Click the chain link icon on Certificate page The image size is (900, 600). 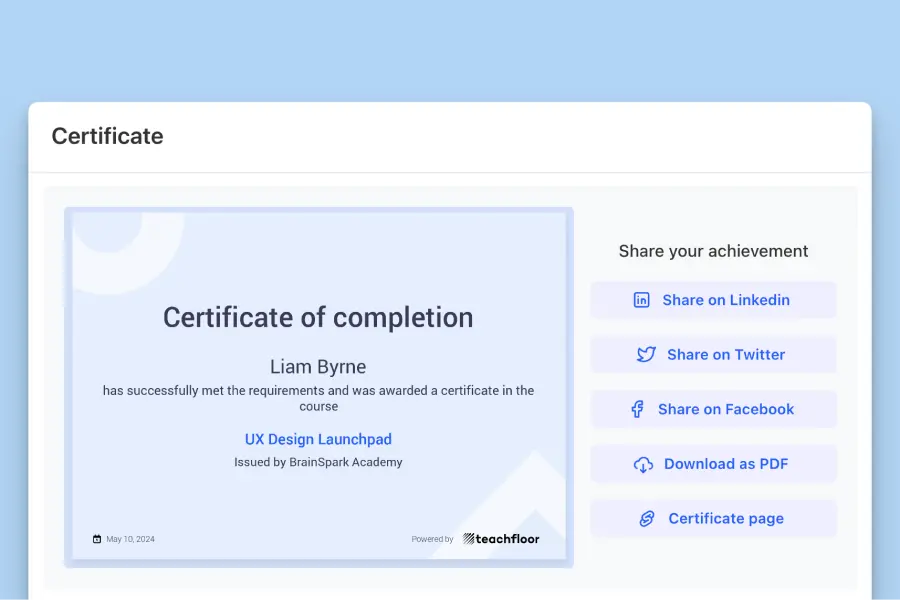point(645,518)
